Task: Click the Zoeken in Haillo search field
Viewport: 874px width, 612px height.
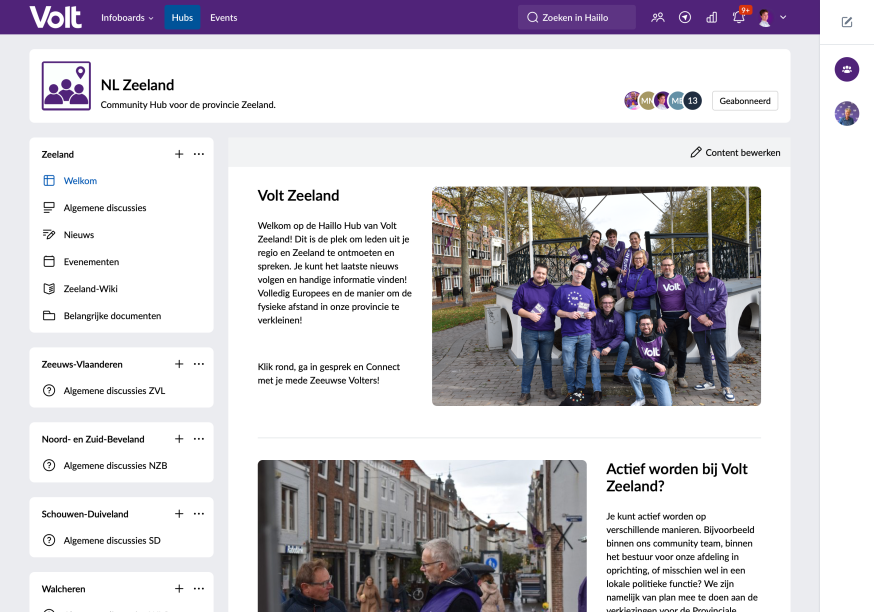Action: 577,17
